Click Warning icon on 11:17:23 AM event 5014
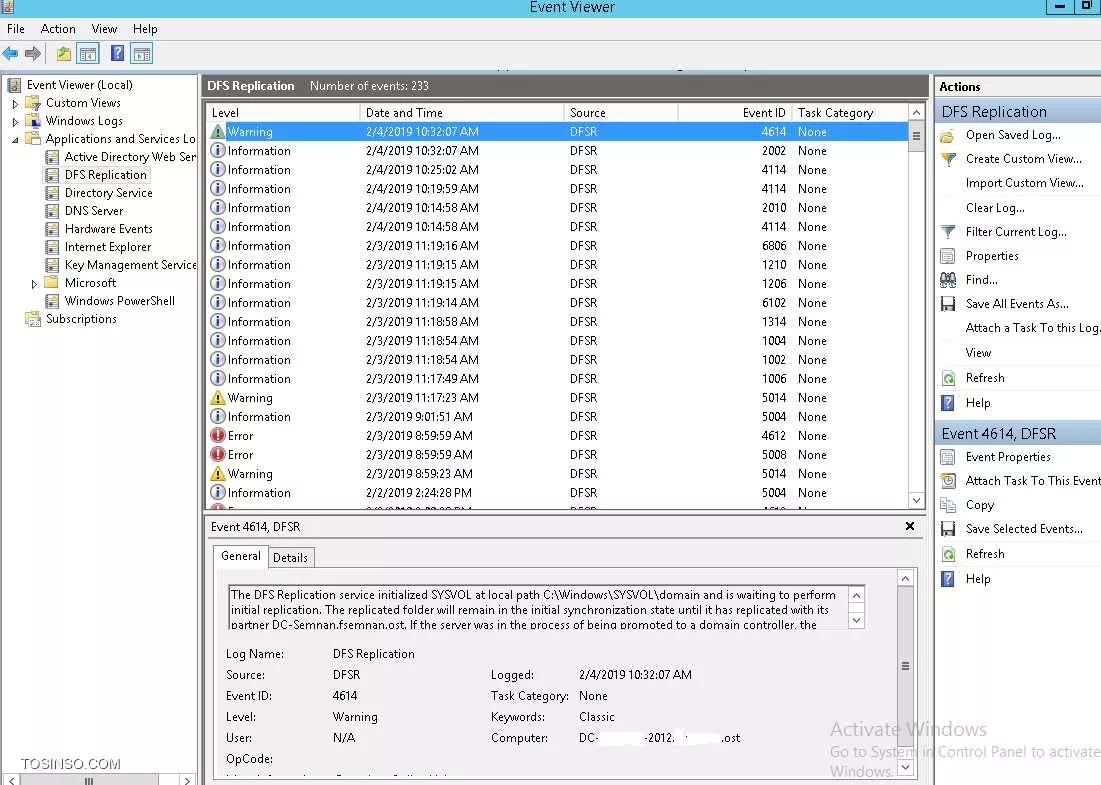This screenshot has width=1101, height=785. point(218,397)
